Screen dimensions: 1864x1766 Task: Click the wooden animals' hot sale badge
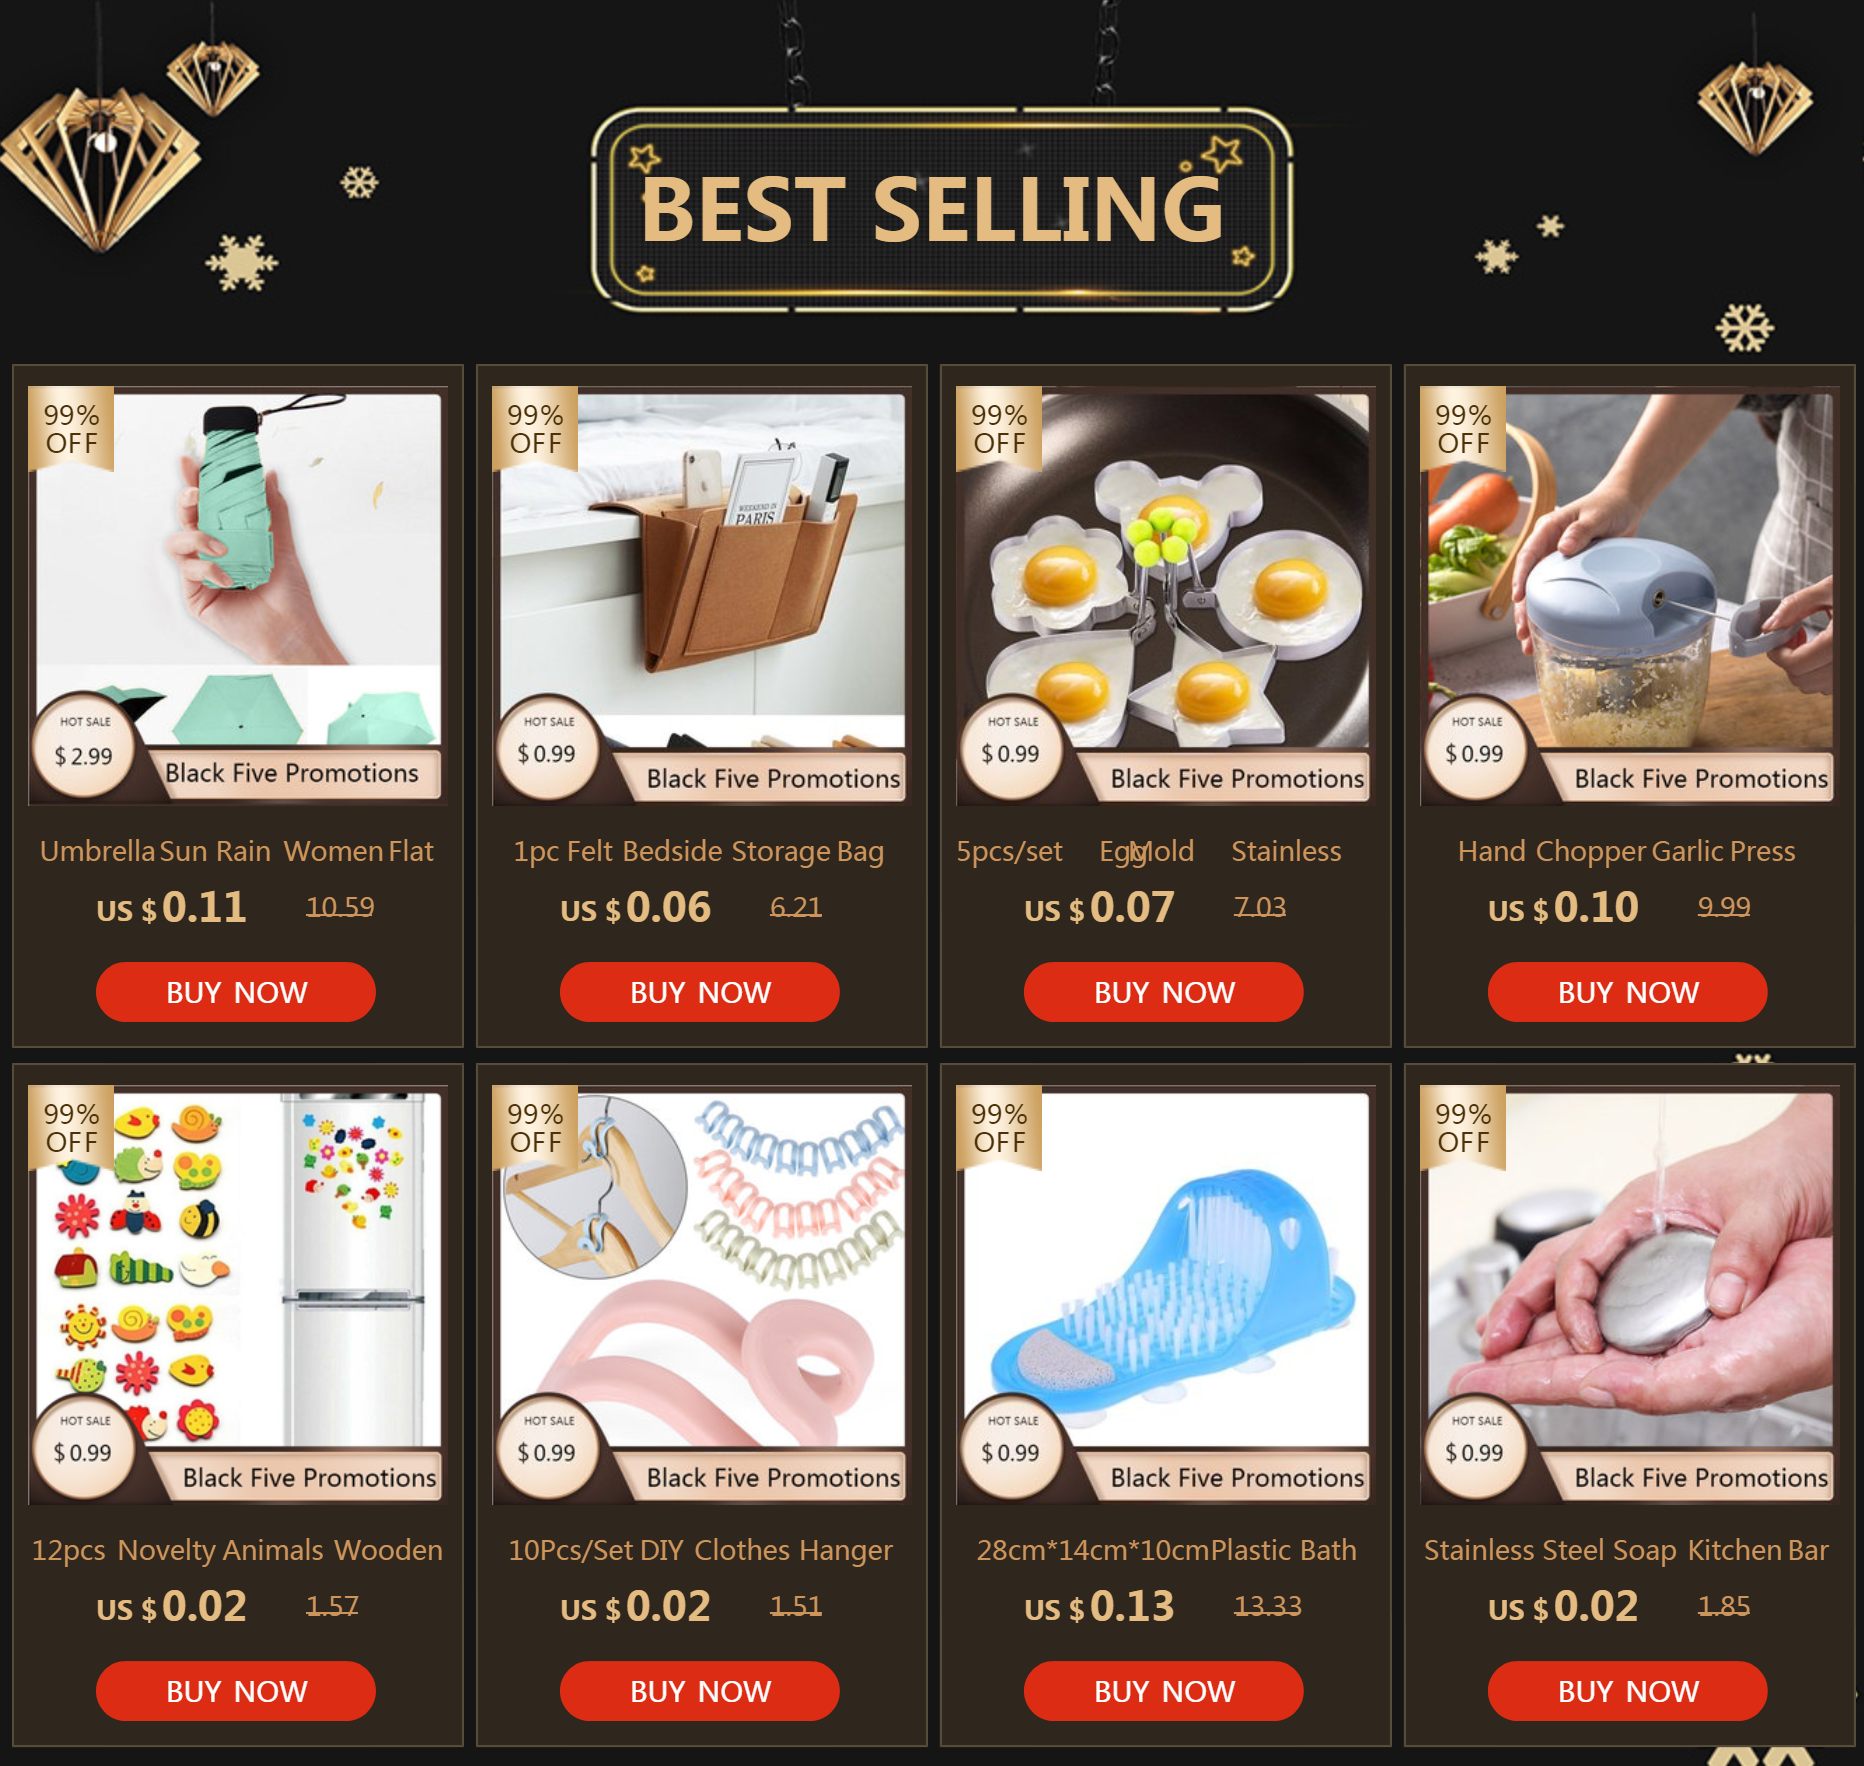[x=84, y=1445]
